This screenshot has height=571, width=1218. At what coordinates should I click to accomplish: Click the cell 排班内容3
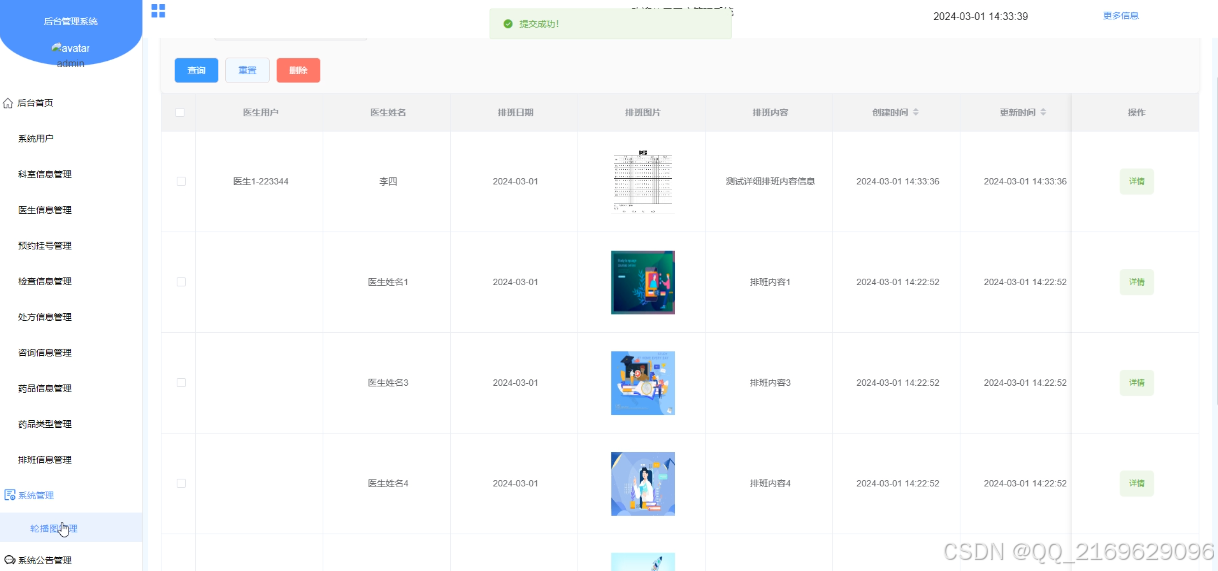(770, 383)
